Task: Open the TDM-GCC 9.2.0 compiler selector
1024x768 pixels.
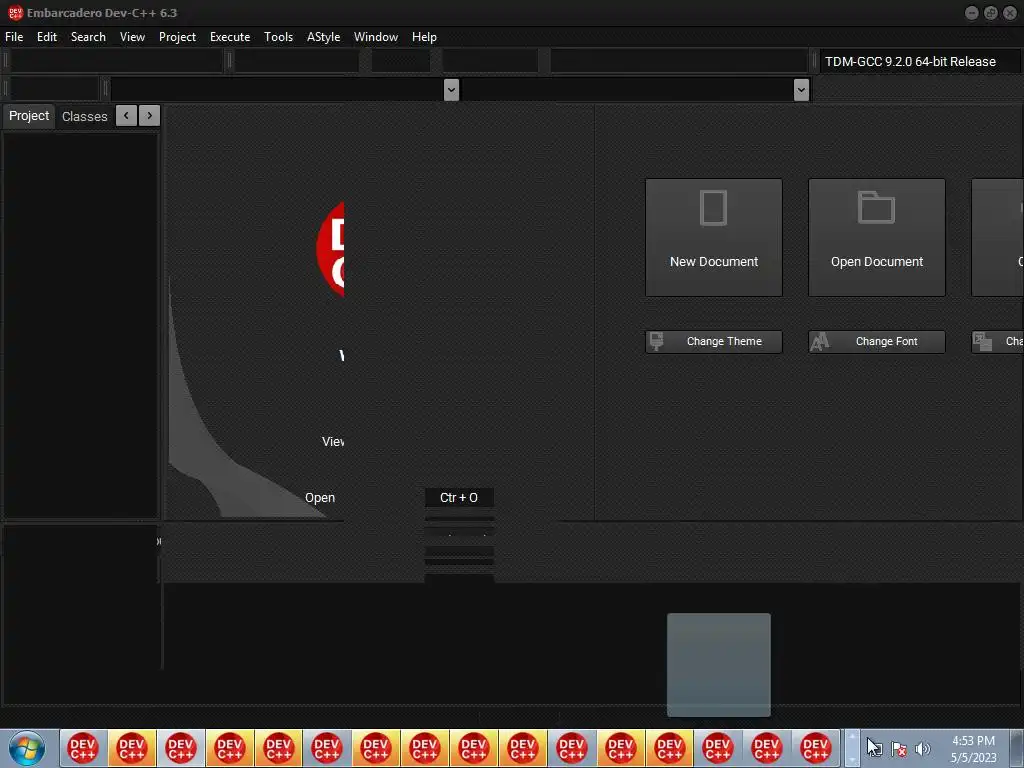Action: coord(918,61)
